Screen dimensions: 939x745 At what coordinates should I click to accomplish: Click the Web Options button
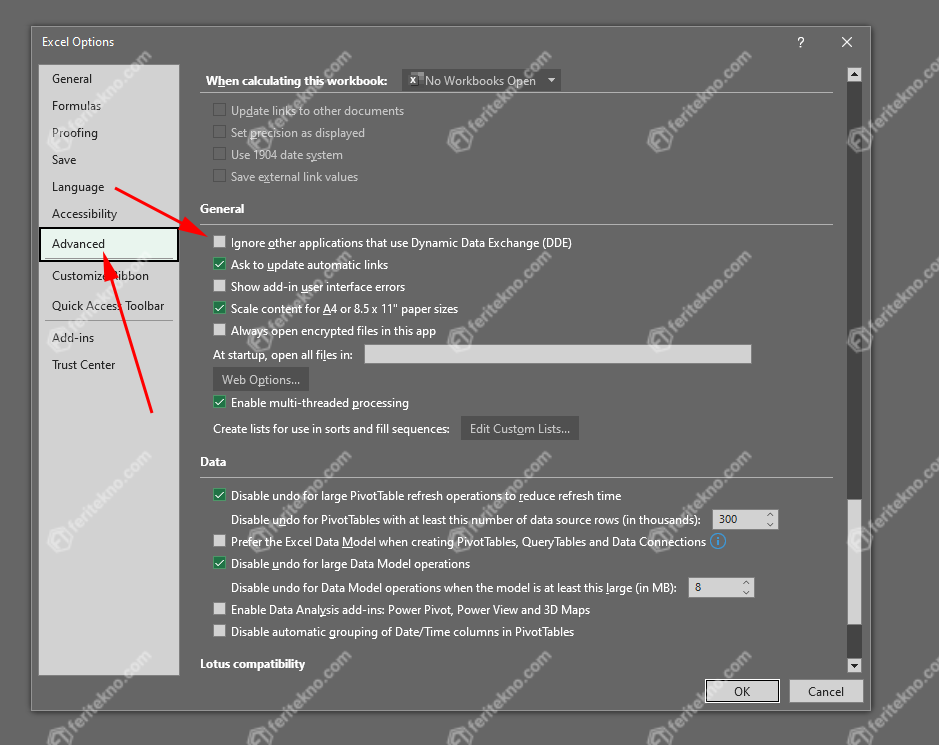click(261, 380)
